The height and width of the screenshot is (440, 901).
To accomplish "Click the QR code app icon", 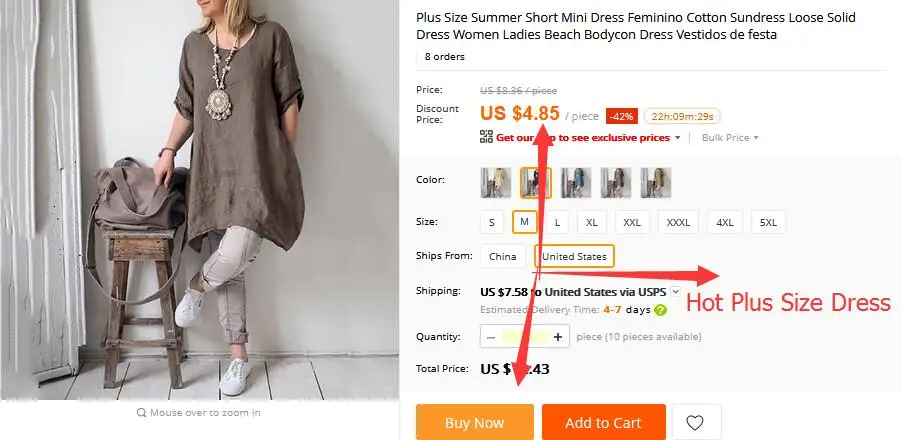I will pos(487,137).
